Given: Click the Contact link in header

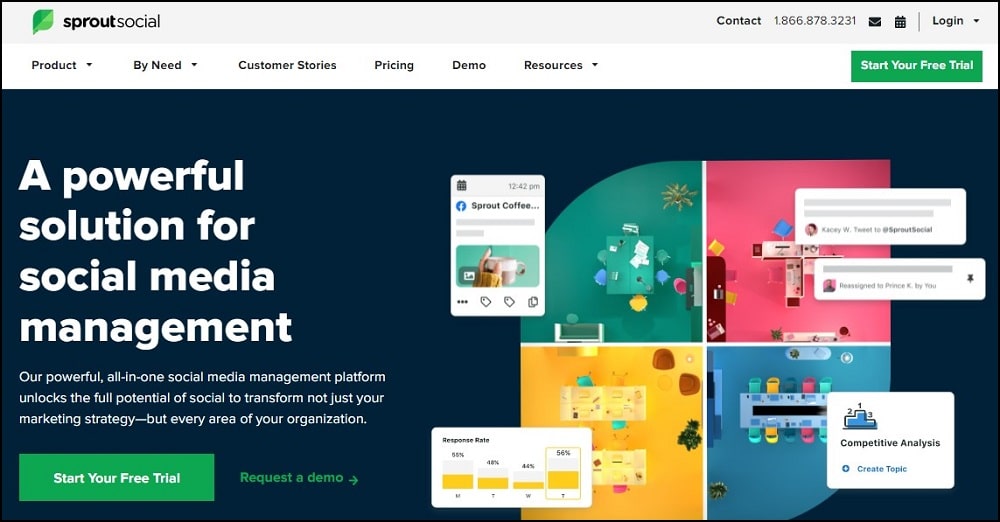Looking at the screenshot, I should point(739,20).
